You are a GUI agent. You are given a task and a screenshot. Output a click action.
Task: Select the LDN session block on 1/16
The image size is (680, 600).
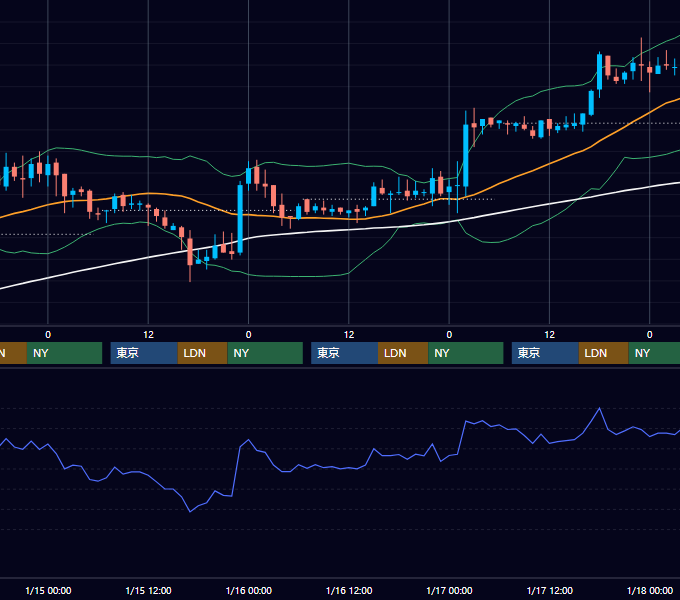403,353
